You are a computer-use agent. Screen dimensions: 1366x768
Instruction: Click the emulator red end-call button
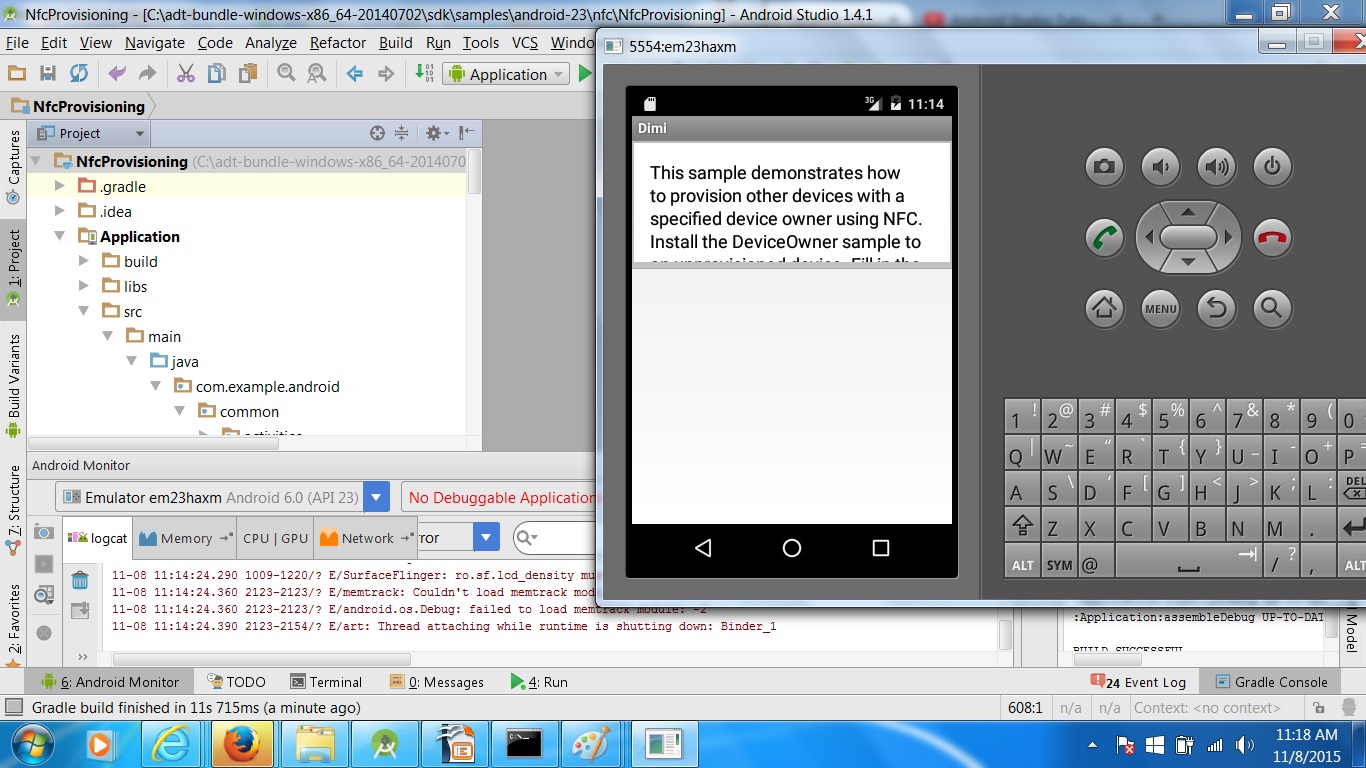coord(1272,238)
